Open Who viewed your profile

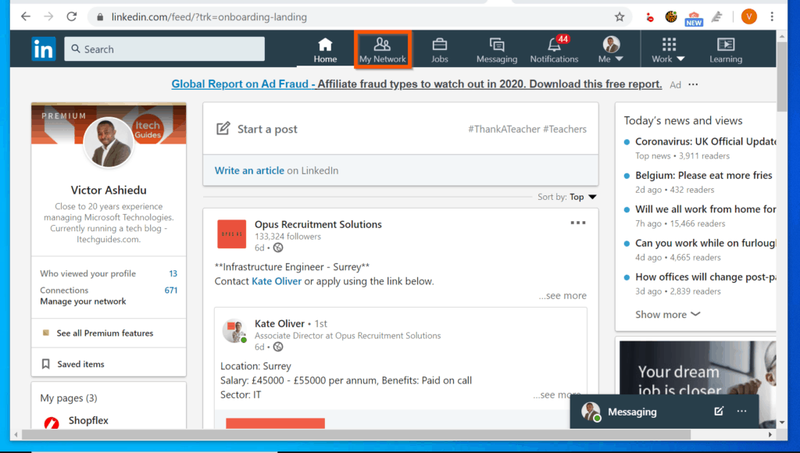tap(109, 273)
